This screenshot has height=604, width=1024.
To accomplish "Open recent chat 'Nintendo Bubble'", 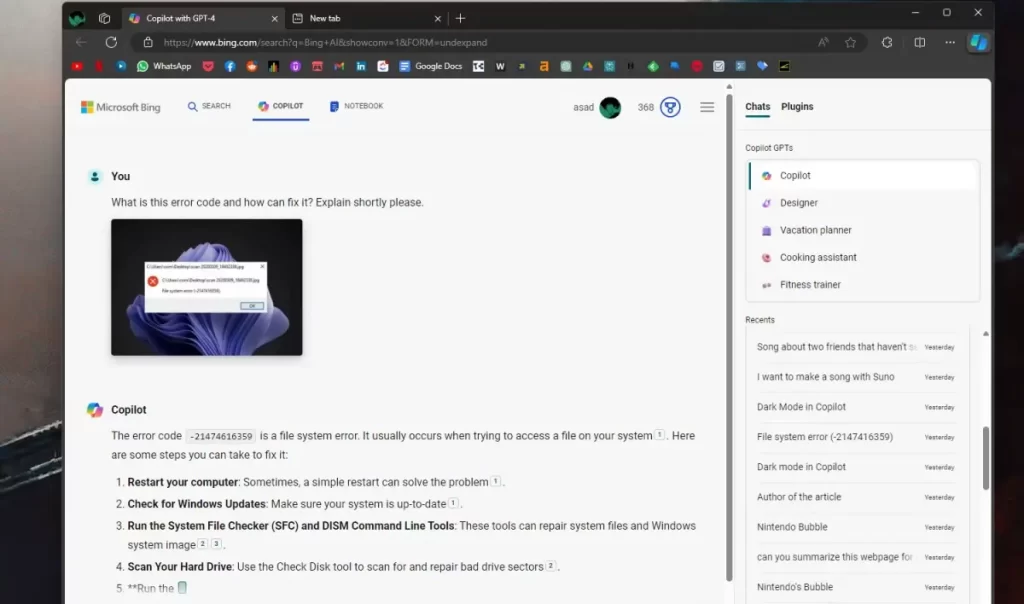I will [856, 527].
